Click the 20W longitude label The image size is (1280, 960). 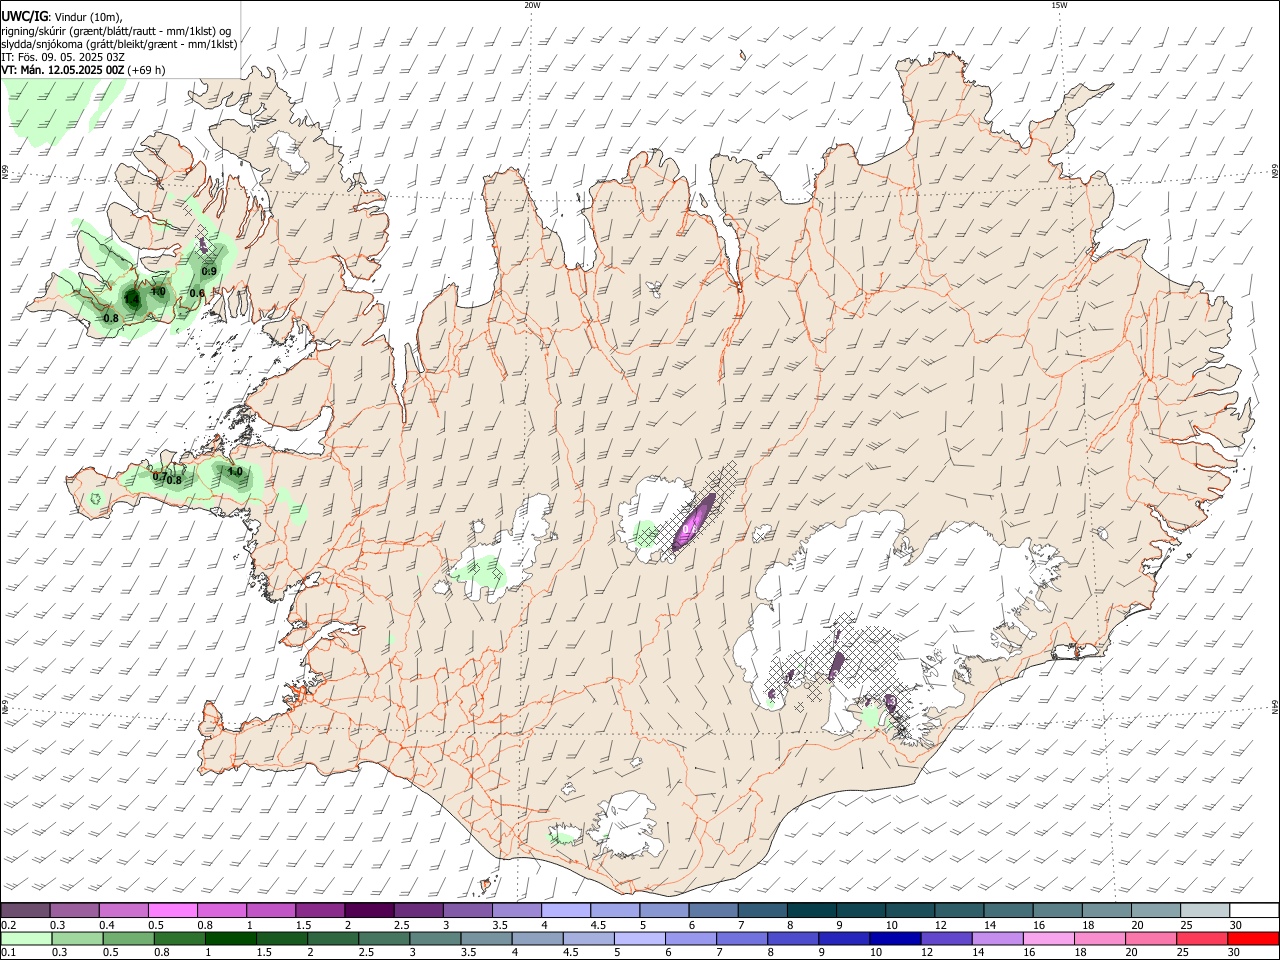(532, 5)
